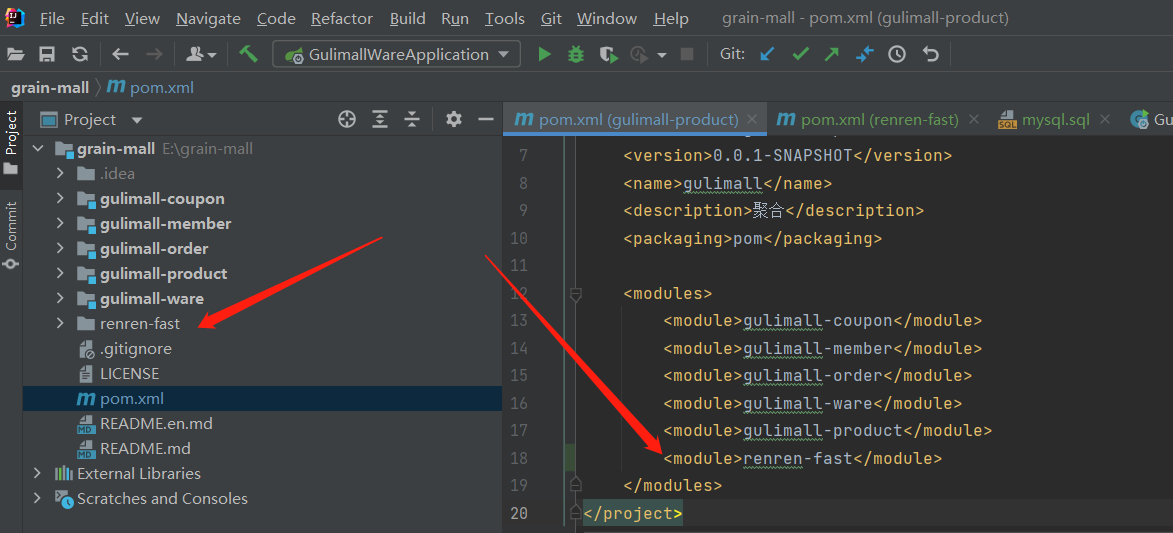
Task: Open the File menu
Action: tap(52, 19)
